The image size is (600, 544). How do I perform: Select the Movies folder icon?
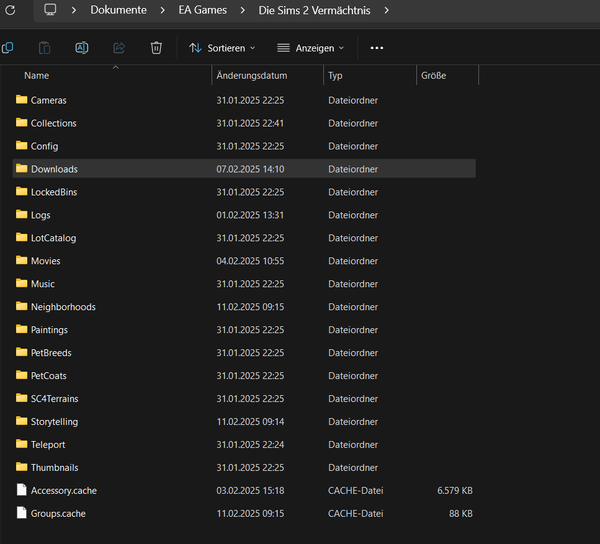[21, 261]
